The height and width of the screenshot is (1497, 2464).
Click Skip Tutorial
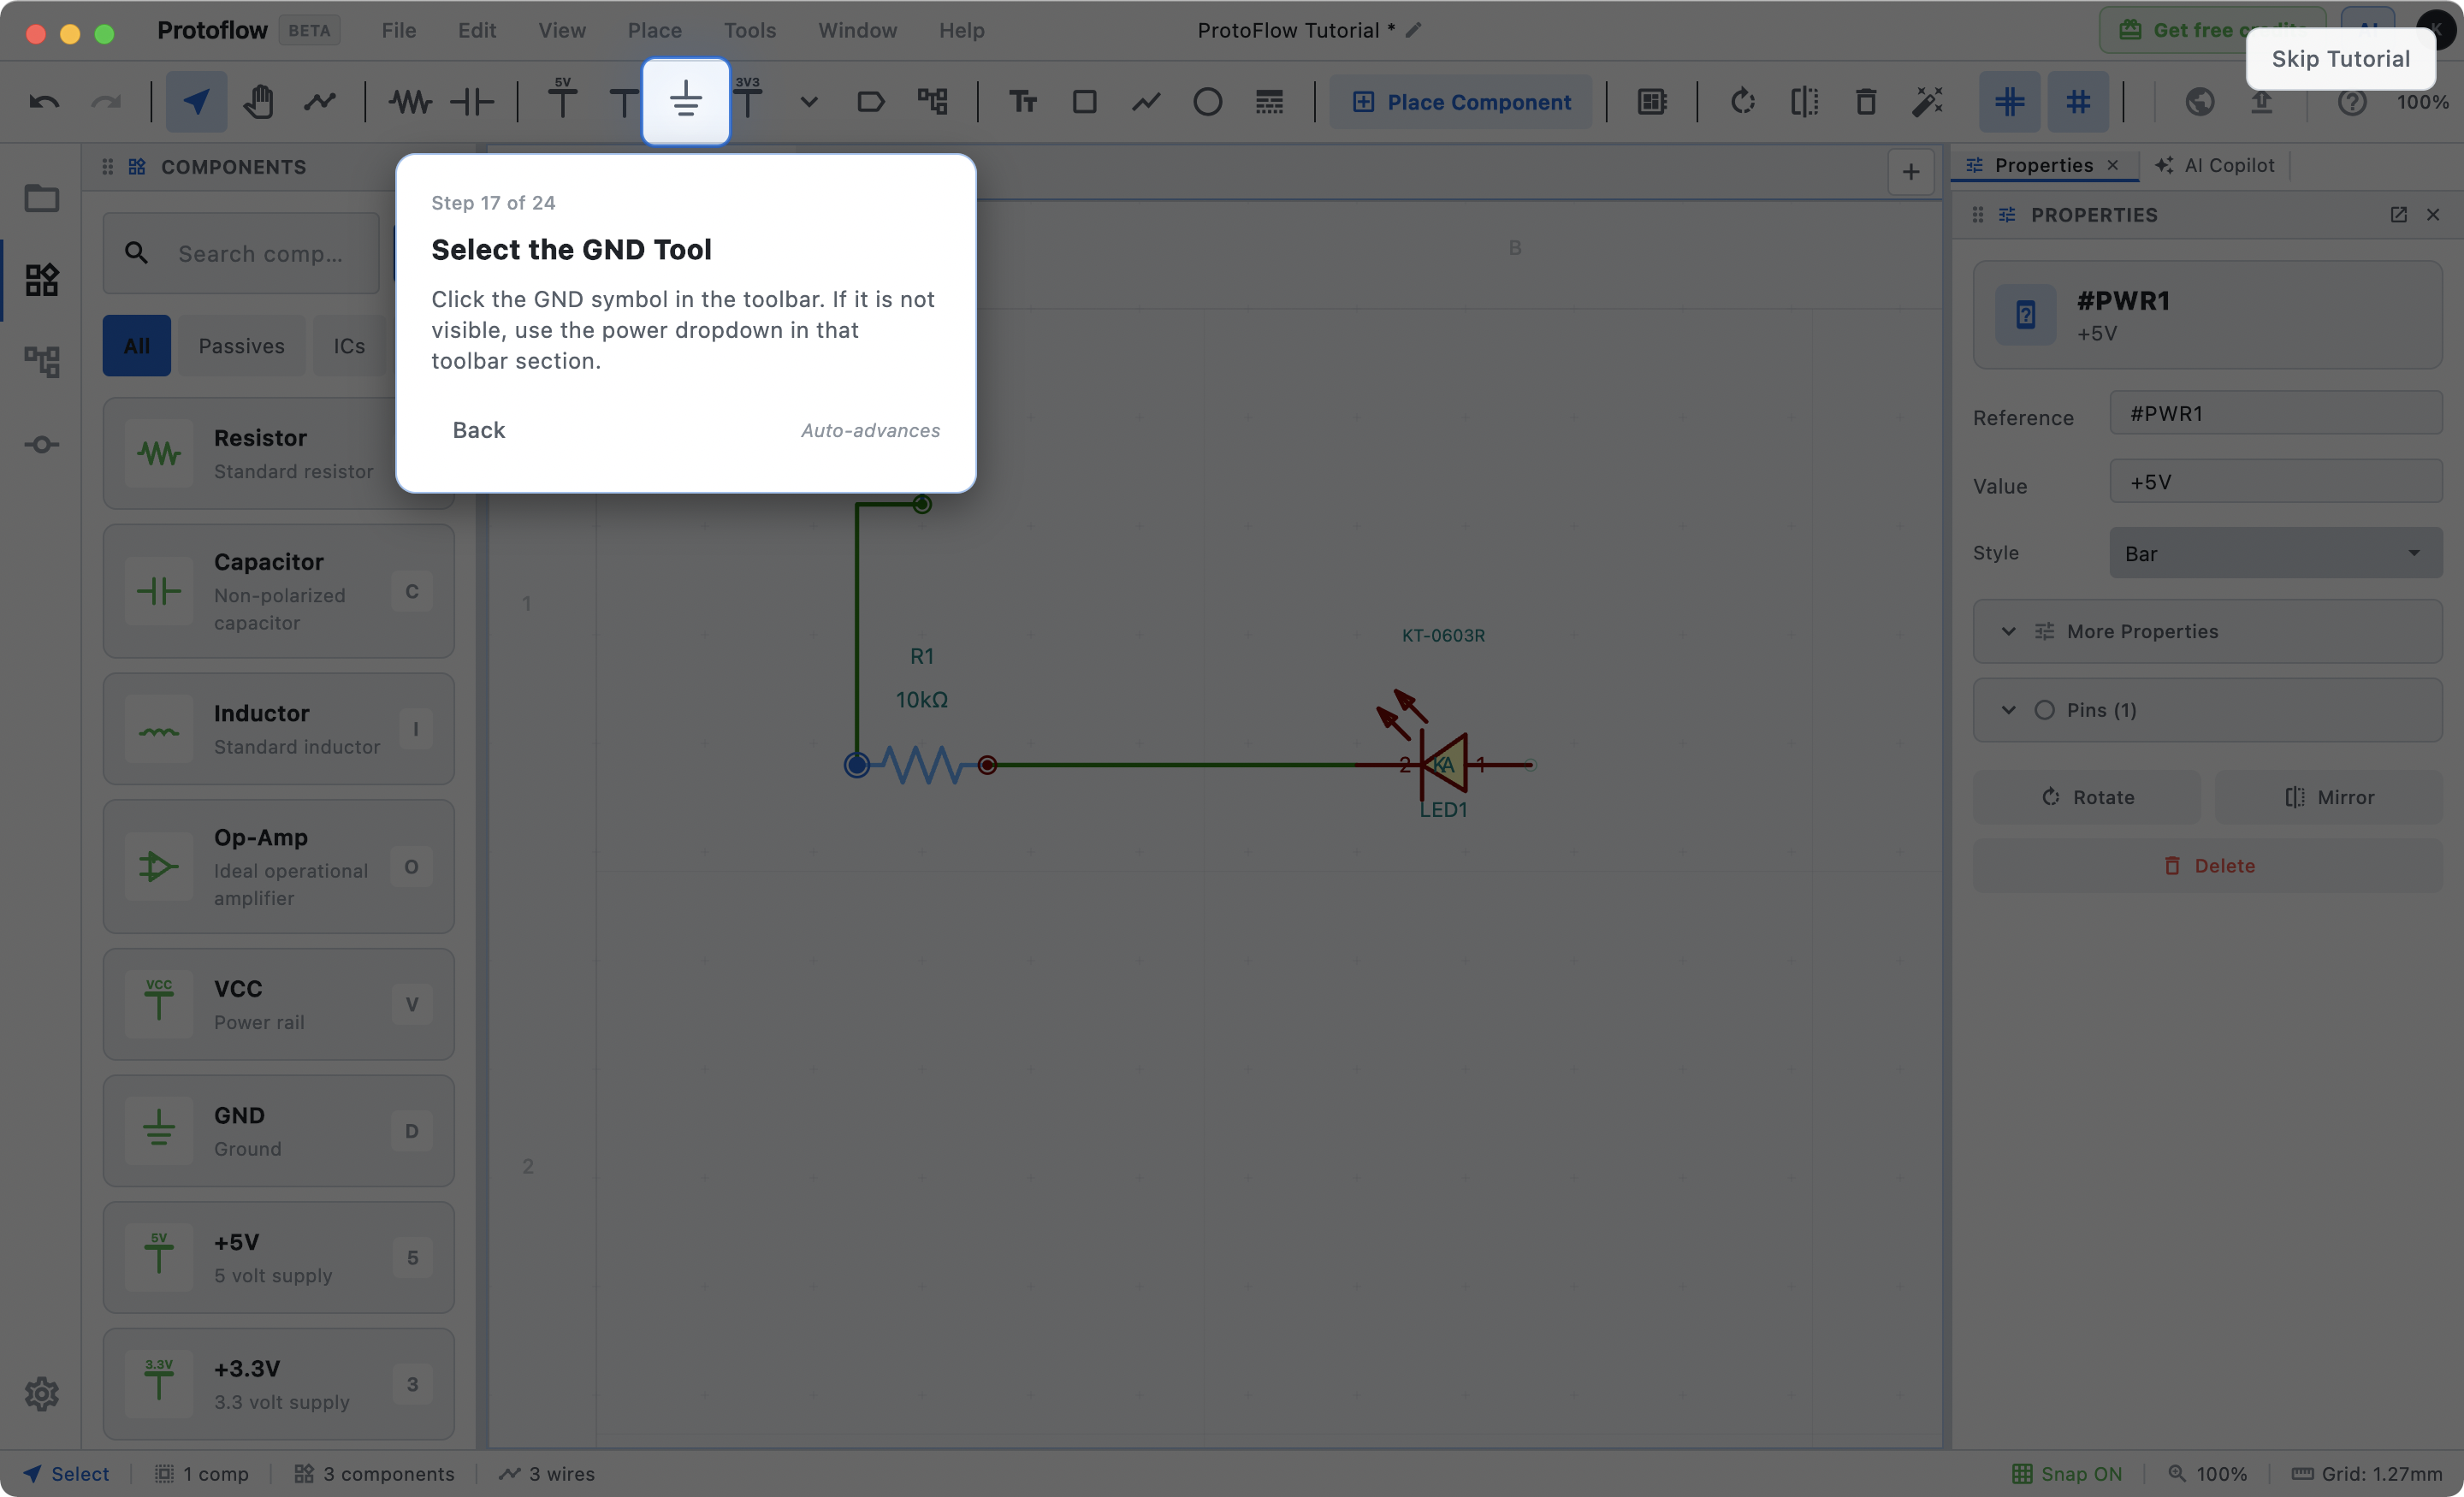click(x=2340, y=59)
